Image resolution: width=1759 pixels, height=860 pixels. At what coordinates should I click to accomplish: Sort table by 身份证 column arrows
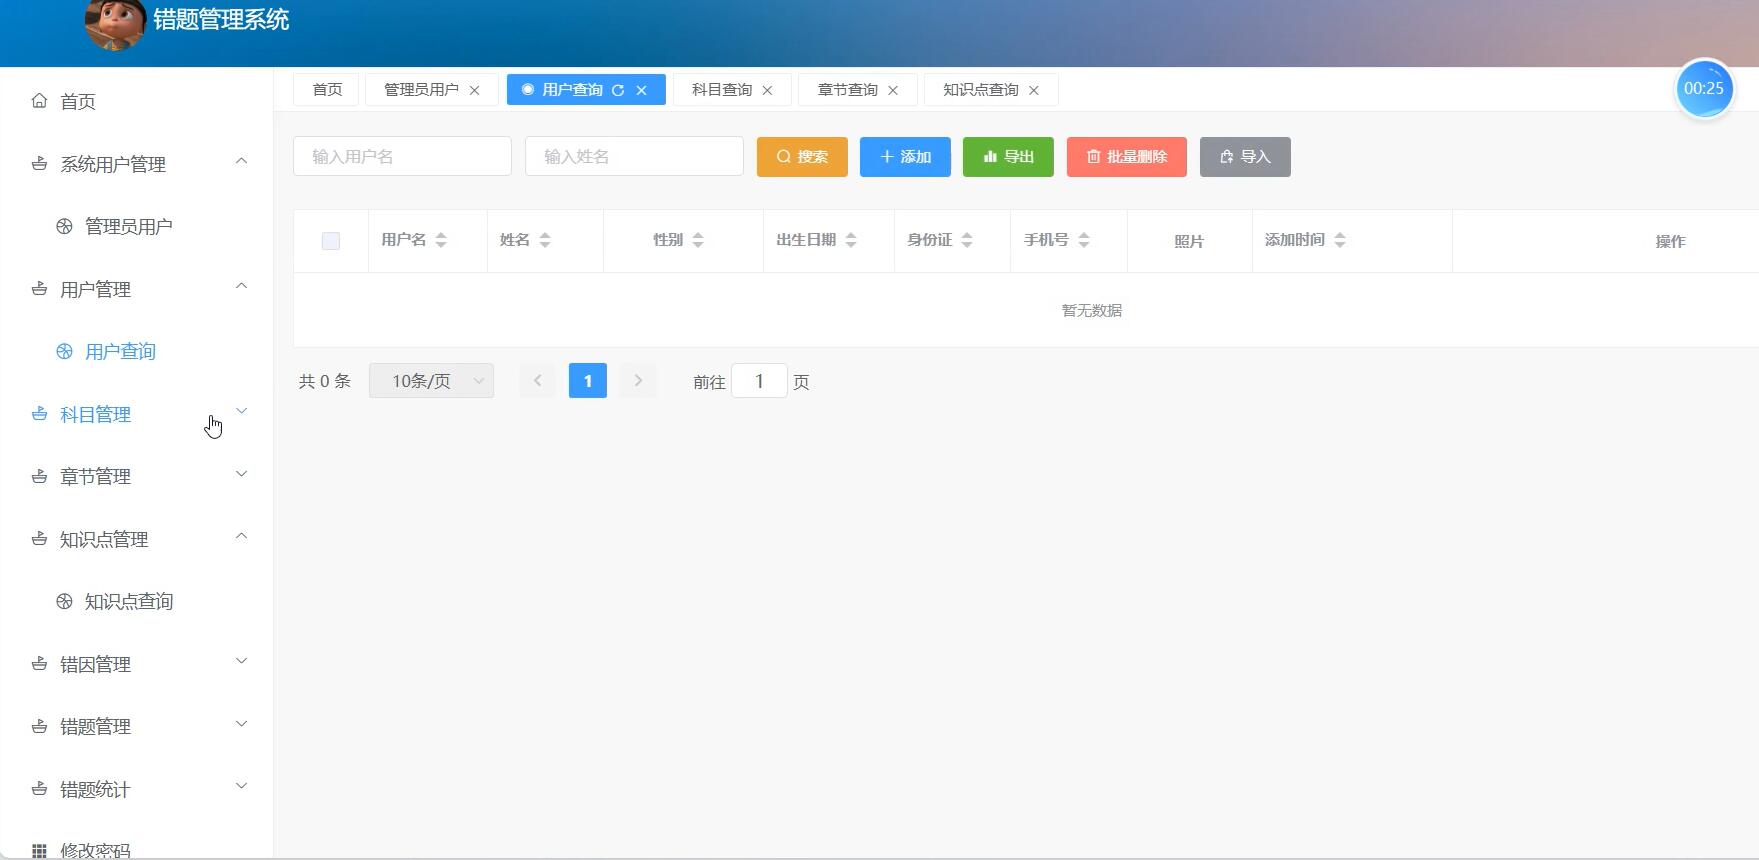click(967, 240)
